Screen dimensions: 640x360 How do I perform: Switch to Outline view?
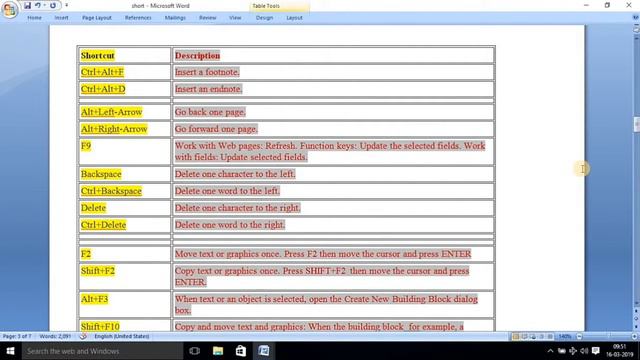tap(542, 337)
